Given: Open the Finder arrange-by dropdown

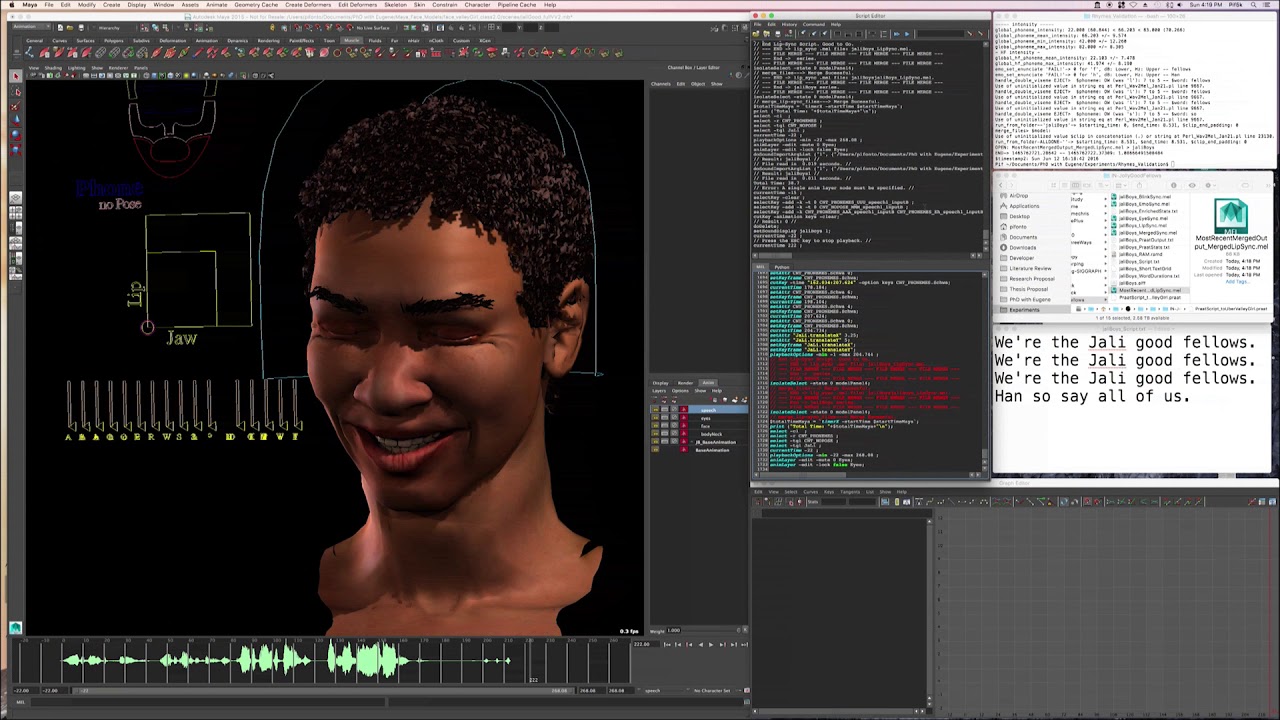Looking at the screenshot, I should click(x=1122, y=185).
